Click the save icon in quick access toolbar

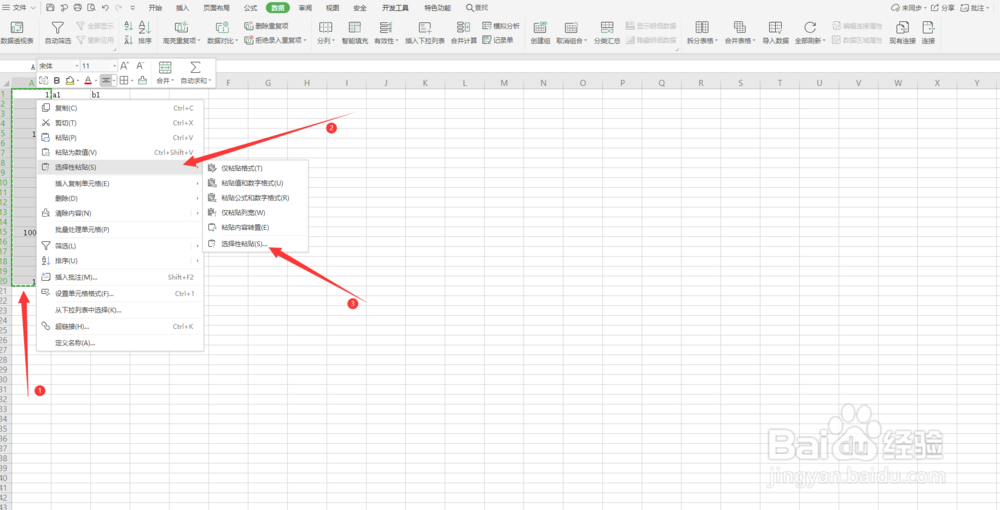(50, 8)
